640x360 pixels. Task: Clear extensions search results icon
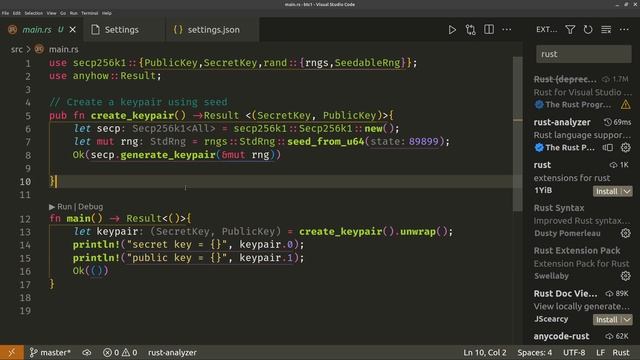(606, 29)
